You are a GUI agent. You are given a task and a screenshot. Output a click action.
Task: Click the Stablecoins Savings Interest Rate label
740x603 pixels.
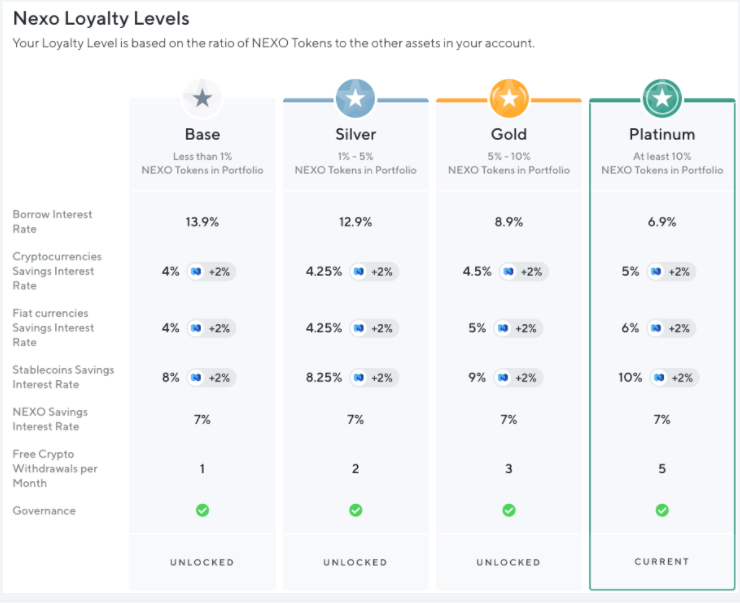63,377
